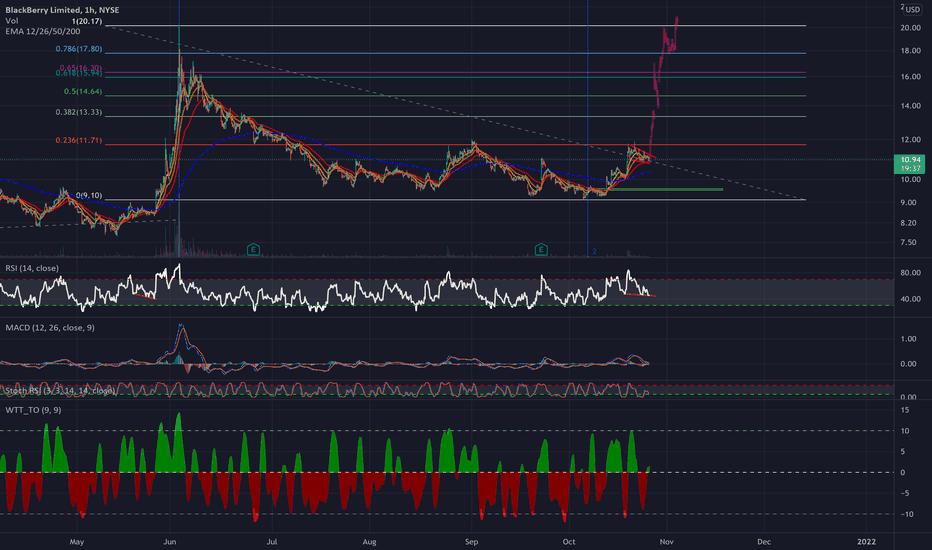Click the Vol indicator label
Screen dimensions: 932x550
(12, 20)
